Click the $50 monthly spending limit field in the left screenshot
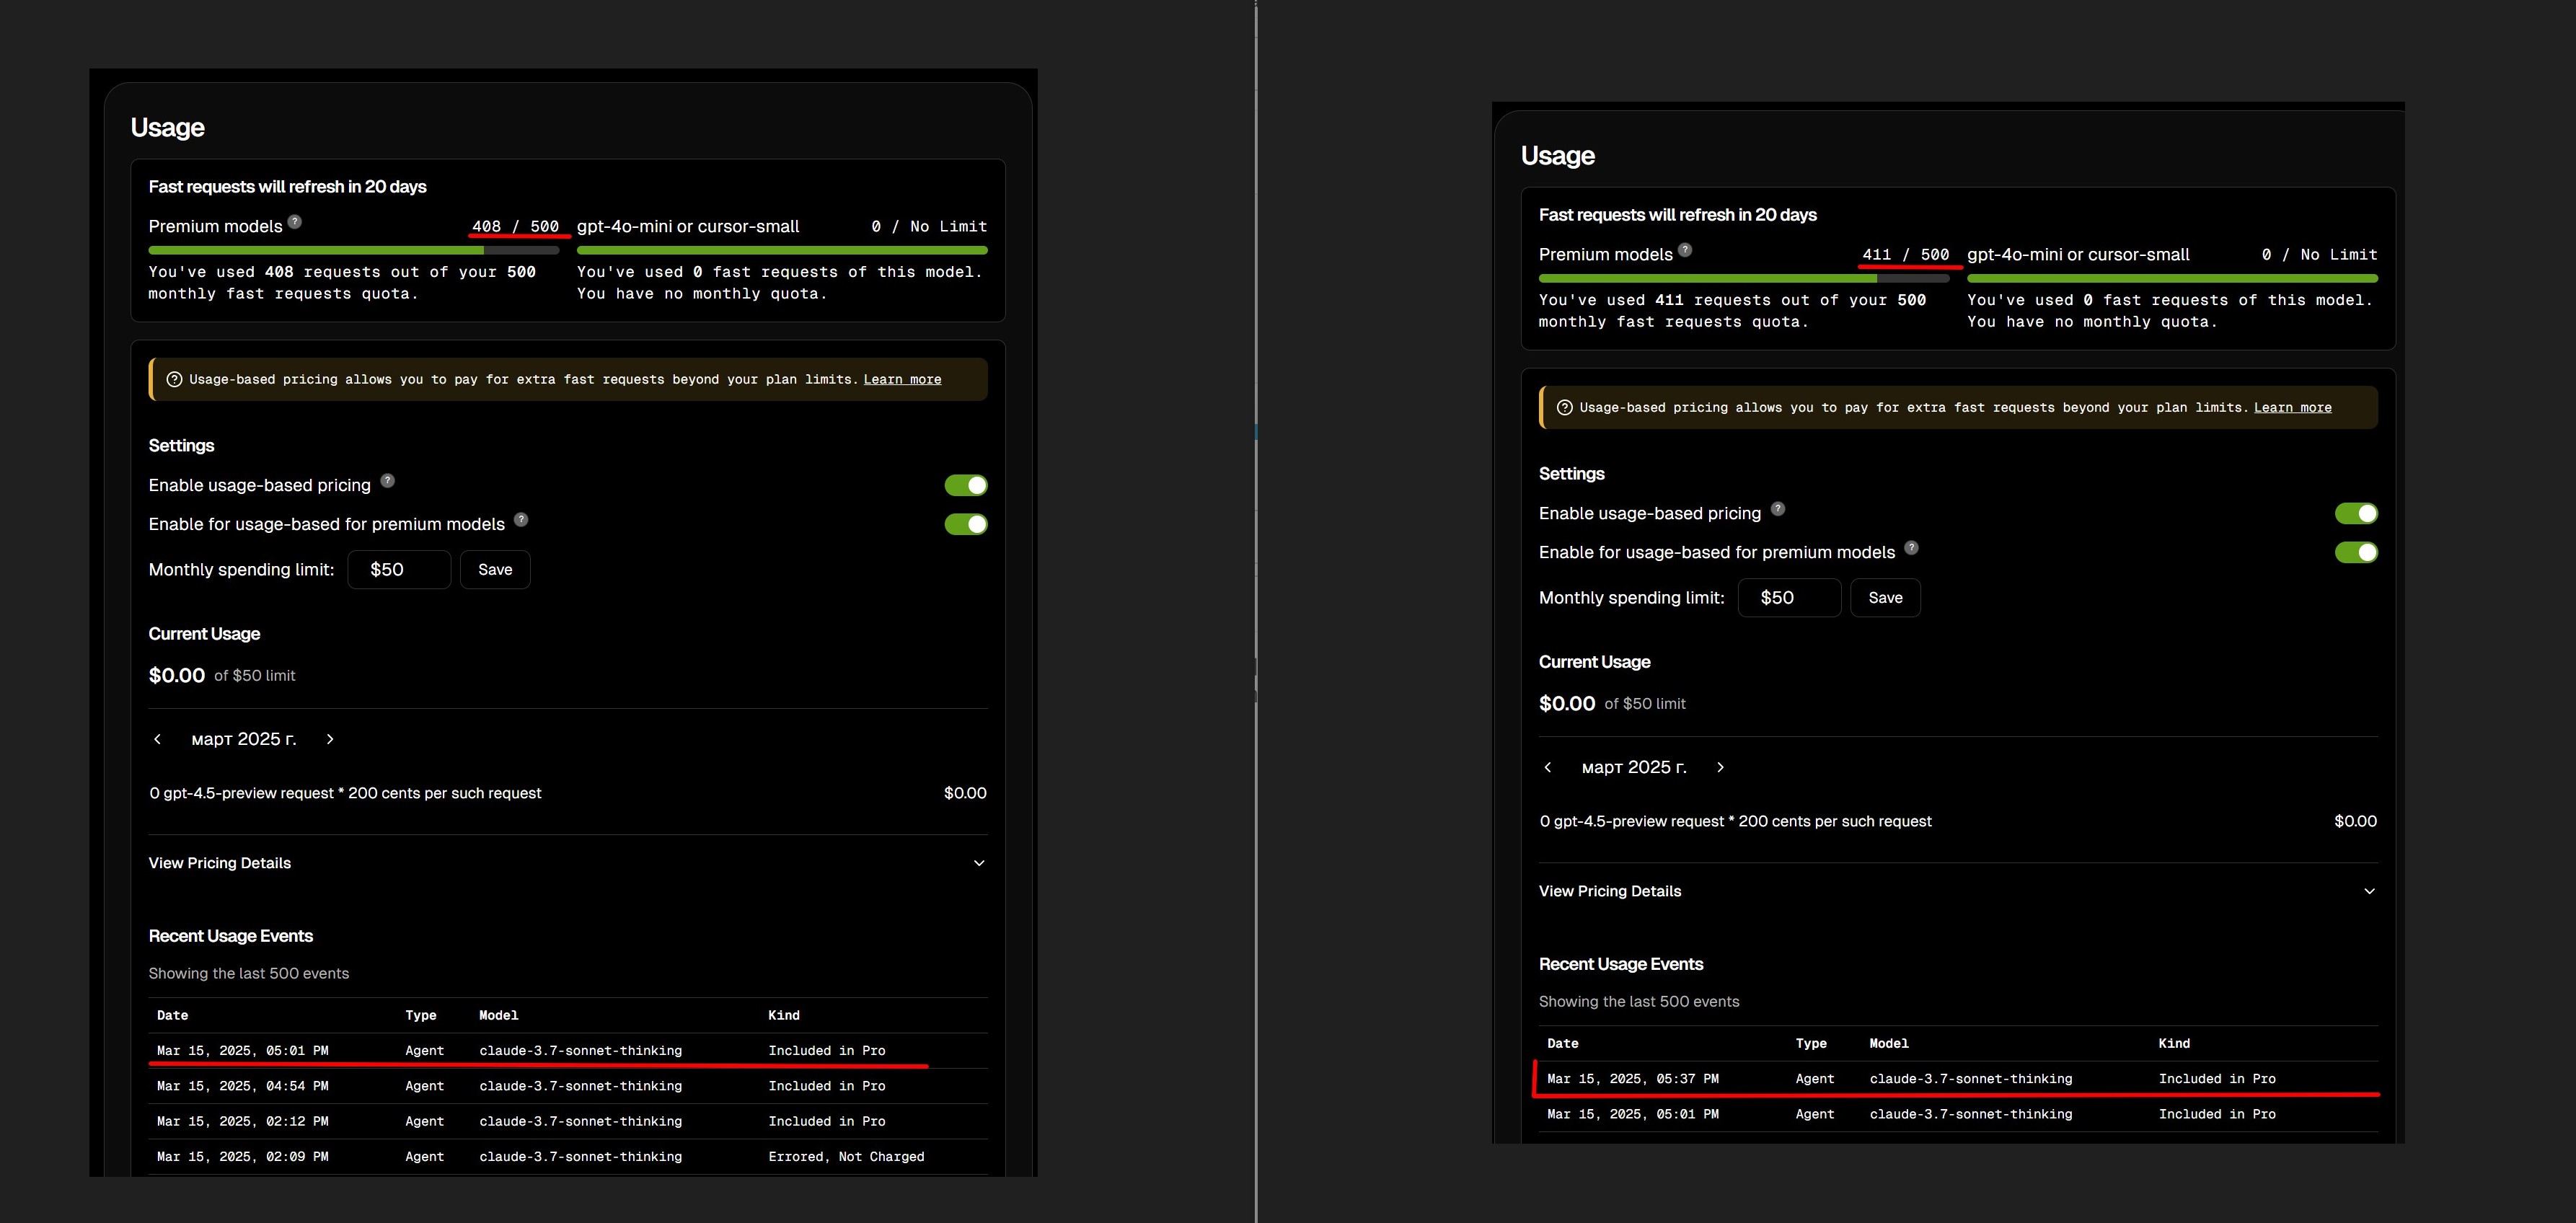 tap(399, 570)
